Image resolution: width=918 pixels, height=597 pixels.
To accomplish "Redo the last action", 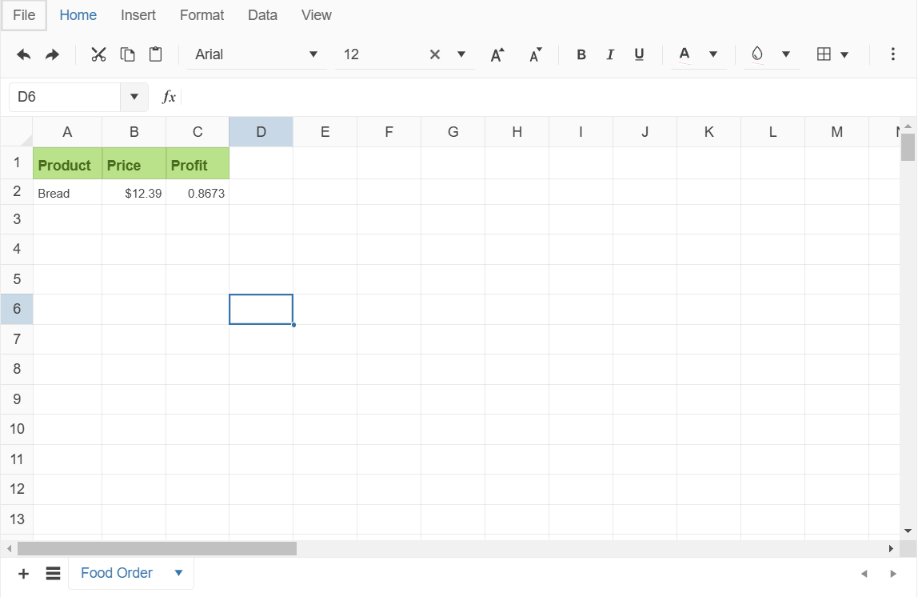I will point(53,55).
